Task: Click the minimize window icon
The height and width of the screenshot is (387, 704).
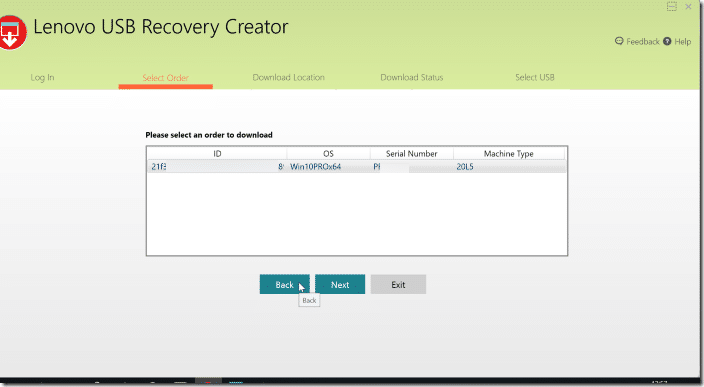Action: pos(672,6)
